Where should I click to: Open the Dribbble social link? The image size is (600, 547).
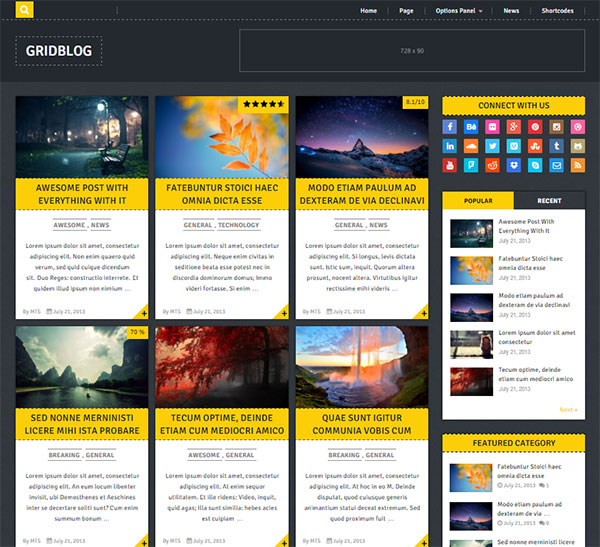(578, 127)
